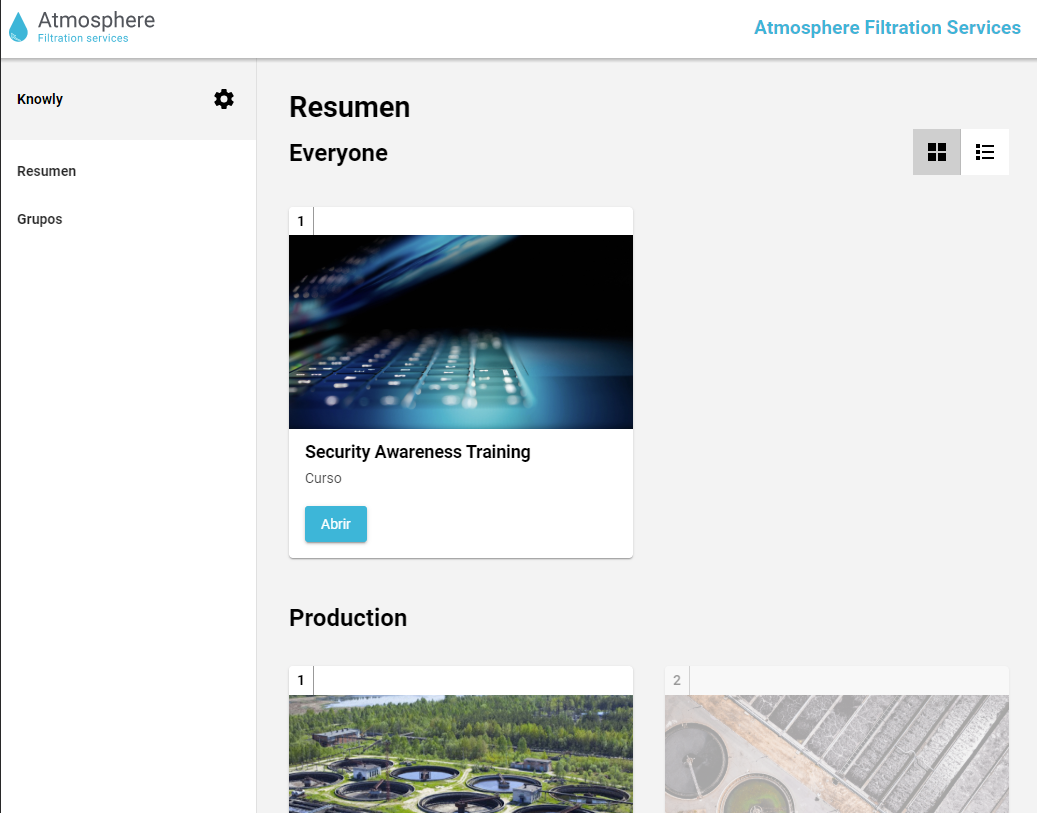Select the Security Awareness Training laptop thumbnail

(x=461, y=332)
